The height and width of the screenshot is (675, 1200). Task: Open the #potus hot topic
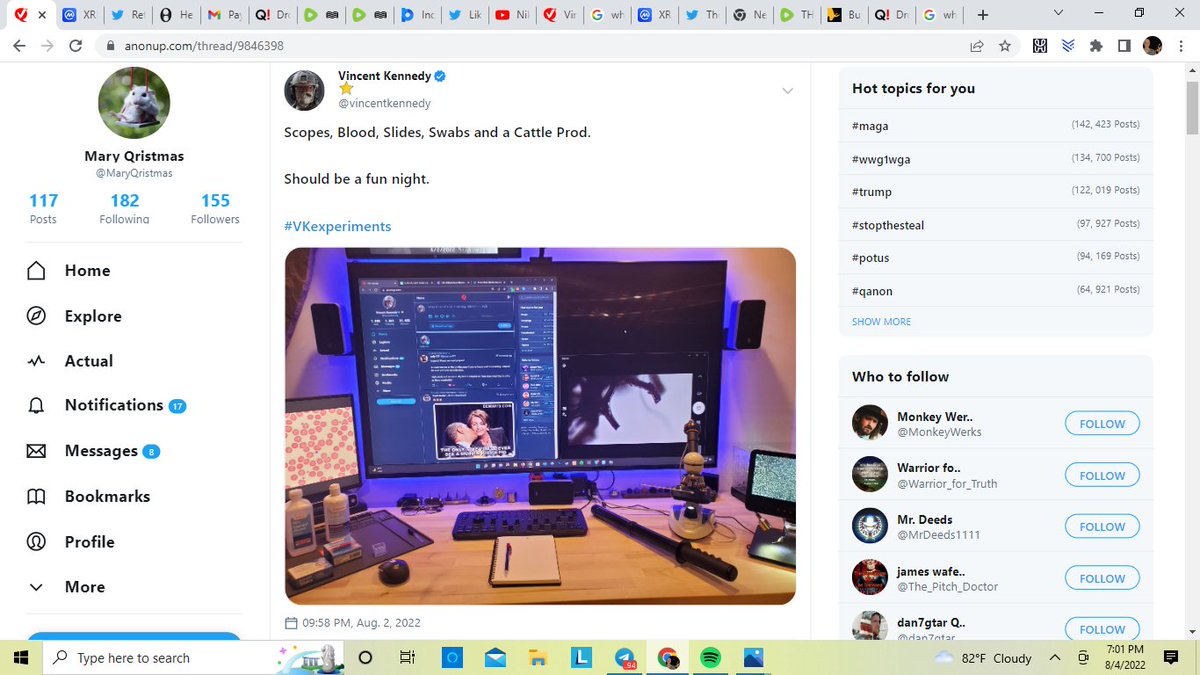click(x=871, y=258)
